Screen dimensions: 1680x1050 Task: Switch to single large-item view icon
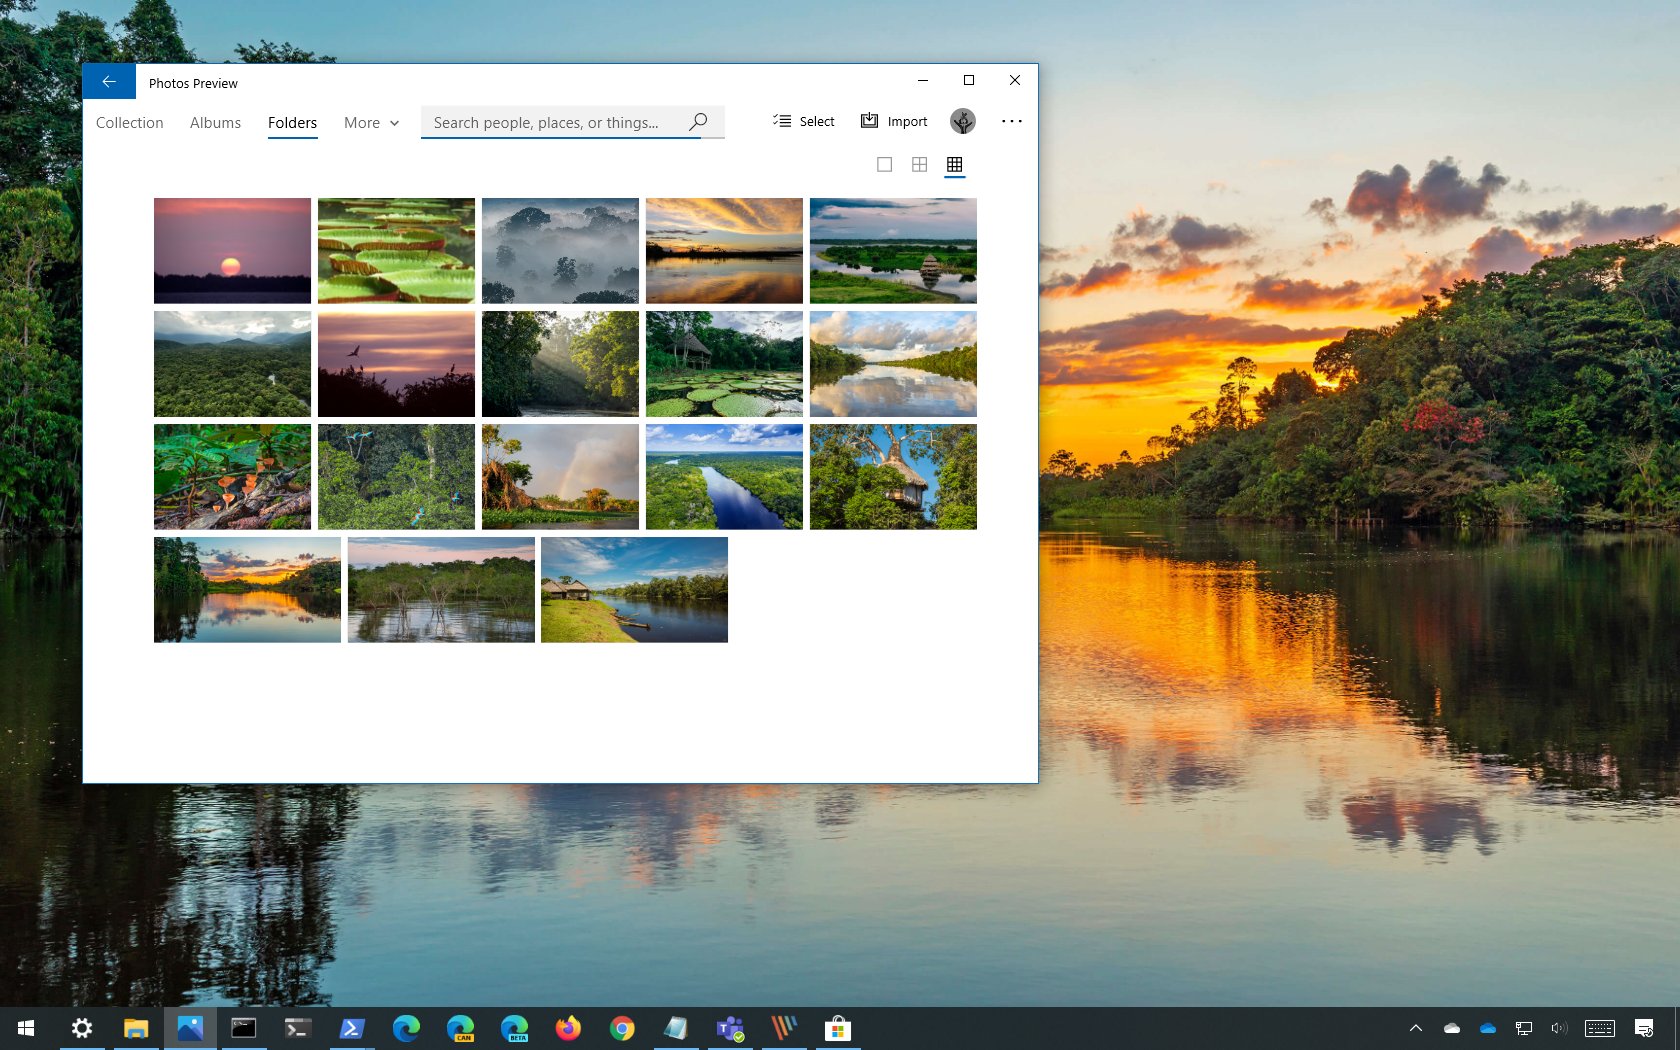(x=884, y=164)
